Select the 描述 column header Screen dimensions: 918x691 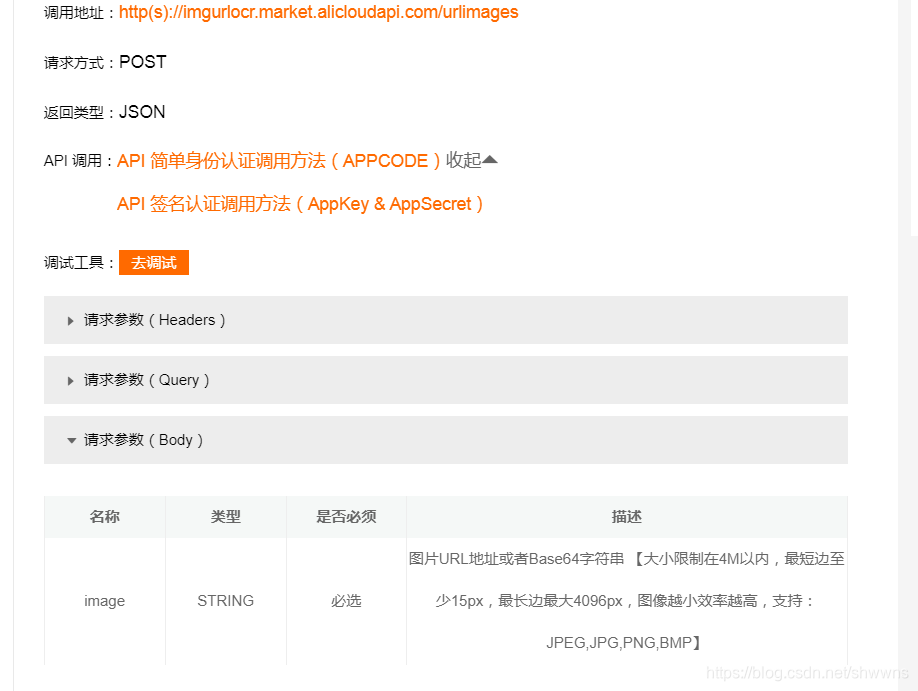627,516
